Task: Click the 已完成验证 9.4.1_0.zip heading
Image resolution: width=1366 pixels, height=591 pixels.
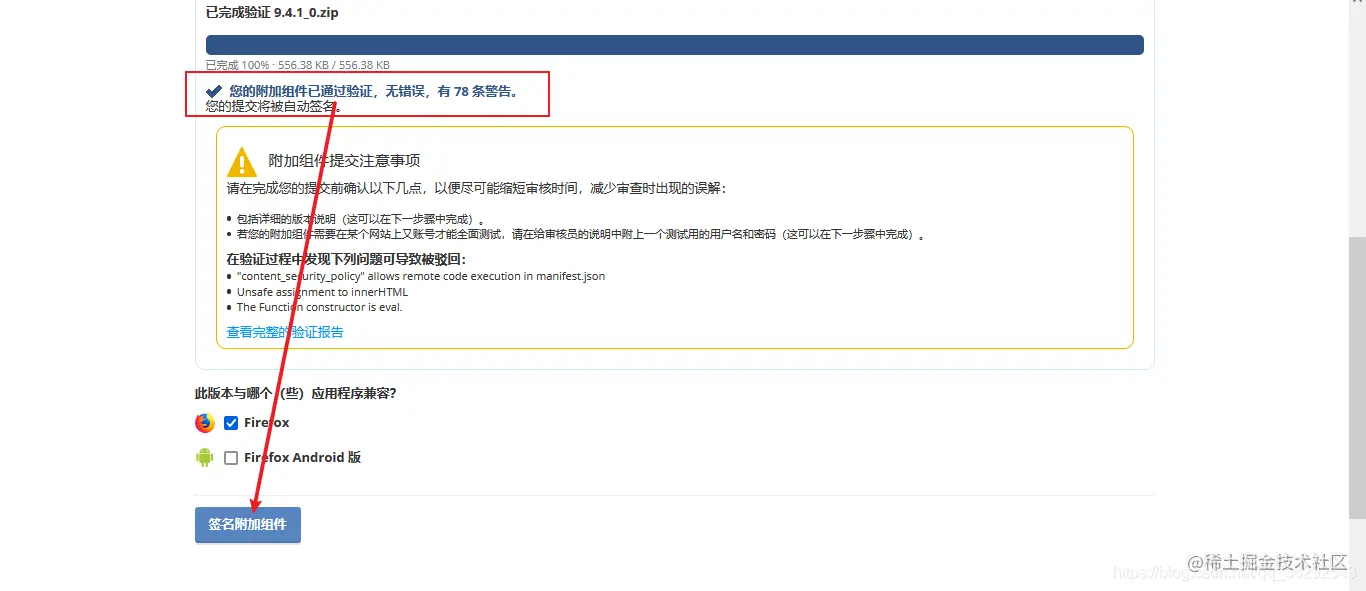Action: coord(272,13)
